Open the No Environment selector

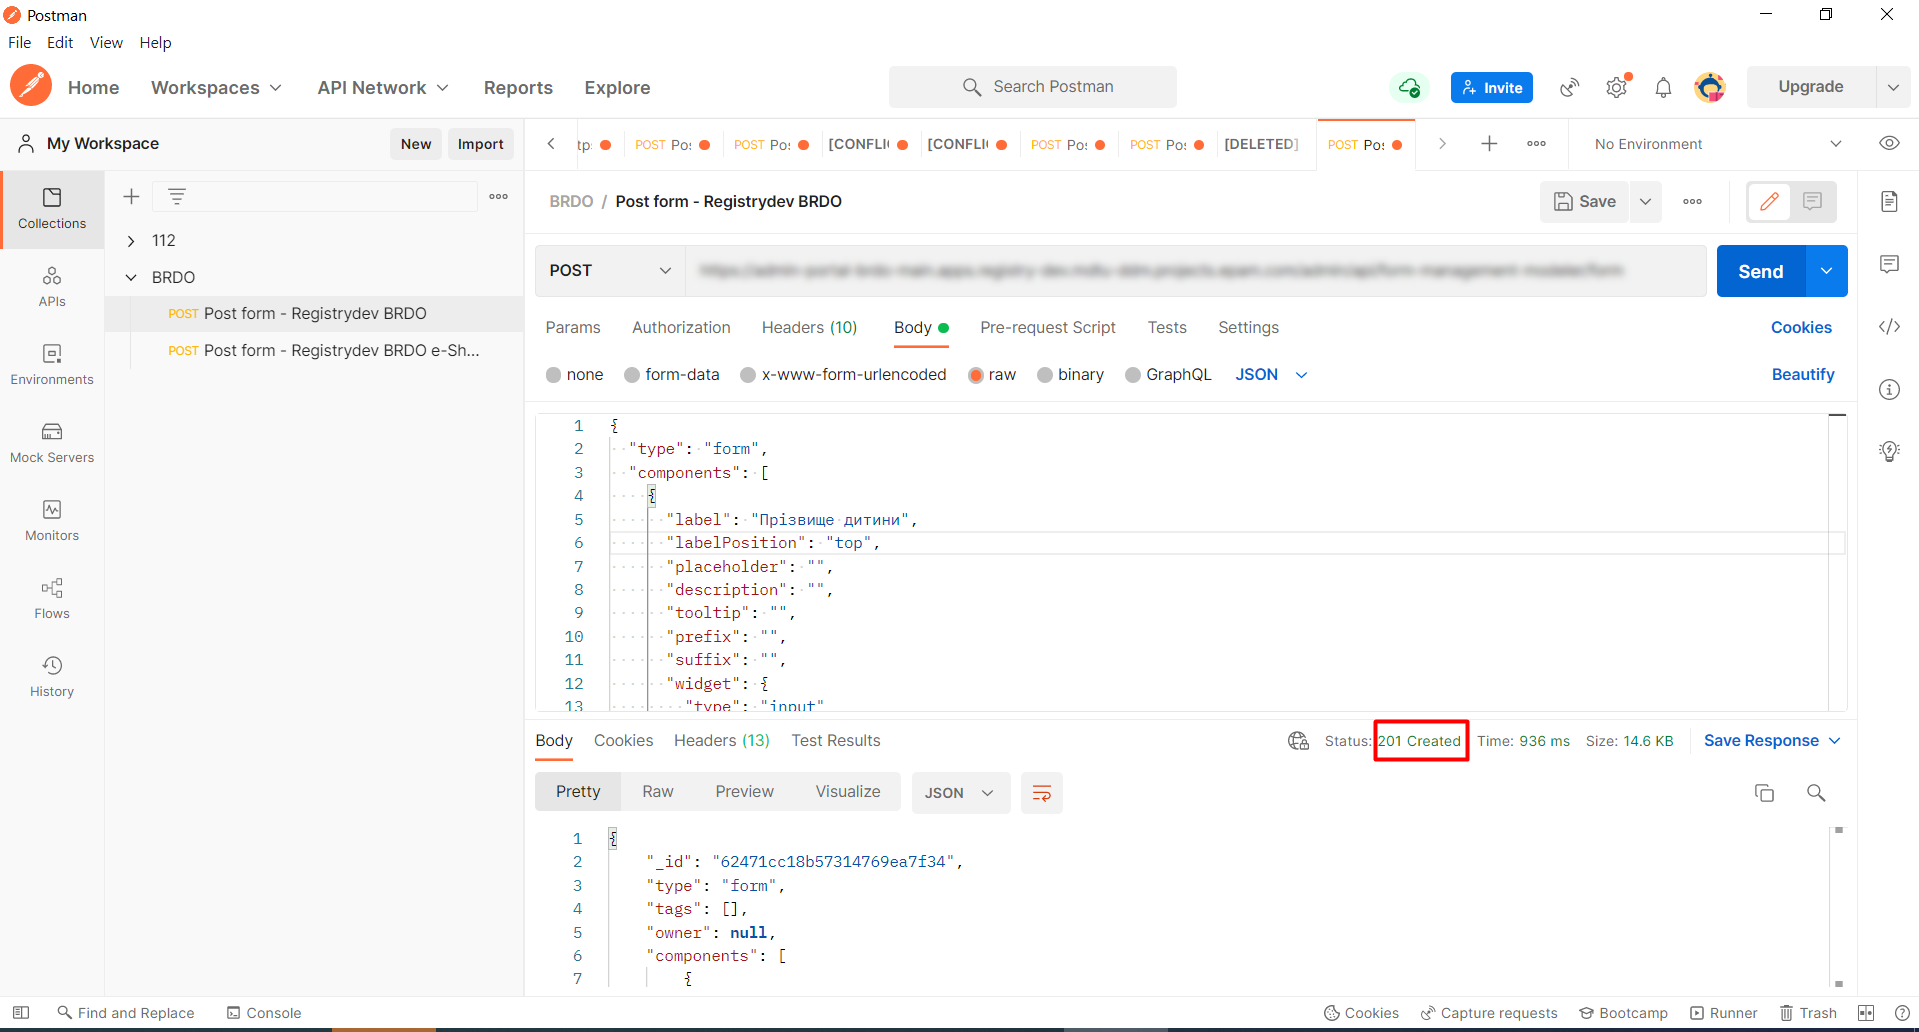(1717, 144)
